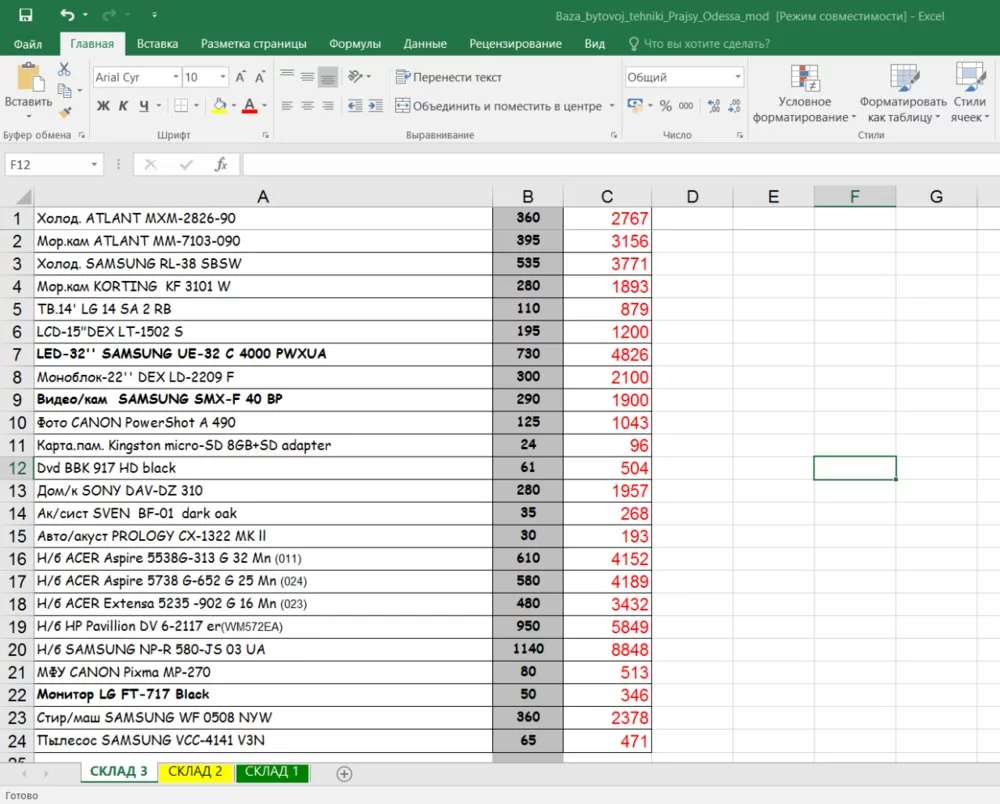Click the New Sheet plus icon
This screenshot has width=1000, height=804.
pos(344,774)
